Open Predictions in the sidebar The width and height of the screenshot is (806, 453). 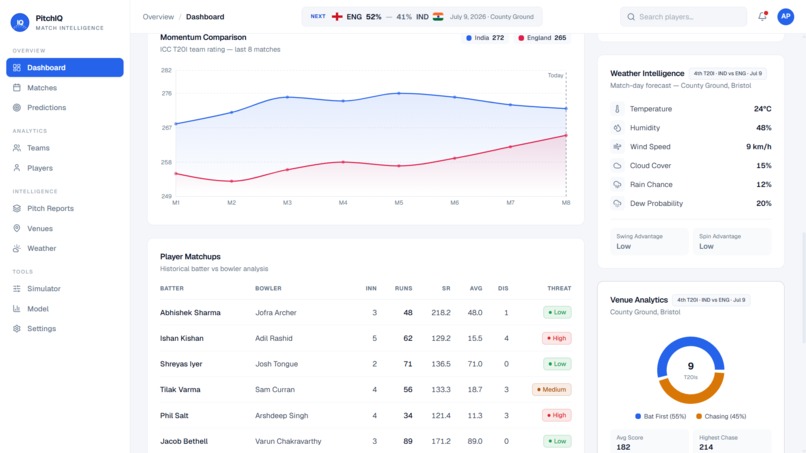pos(65,107)
